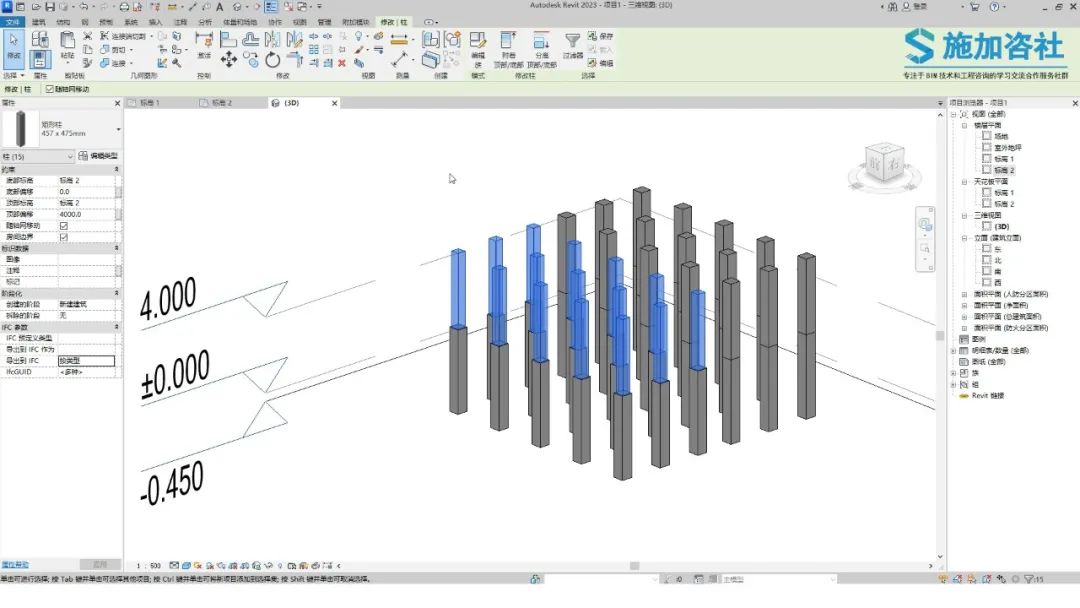Toggle 随轴网移动 checkbox in Properties panel
The width and height of the screenshot is (1080, 608).
(x=64, y=226)
